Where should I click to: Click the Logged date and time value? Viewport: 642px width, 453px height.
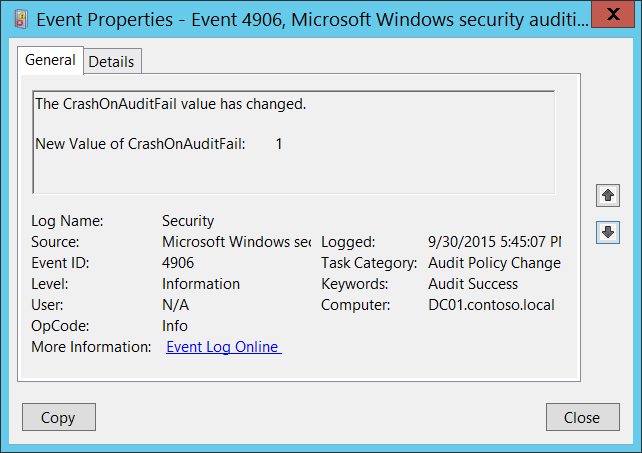coord(493,242)
